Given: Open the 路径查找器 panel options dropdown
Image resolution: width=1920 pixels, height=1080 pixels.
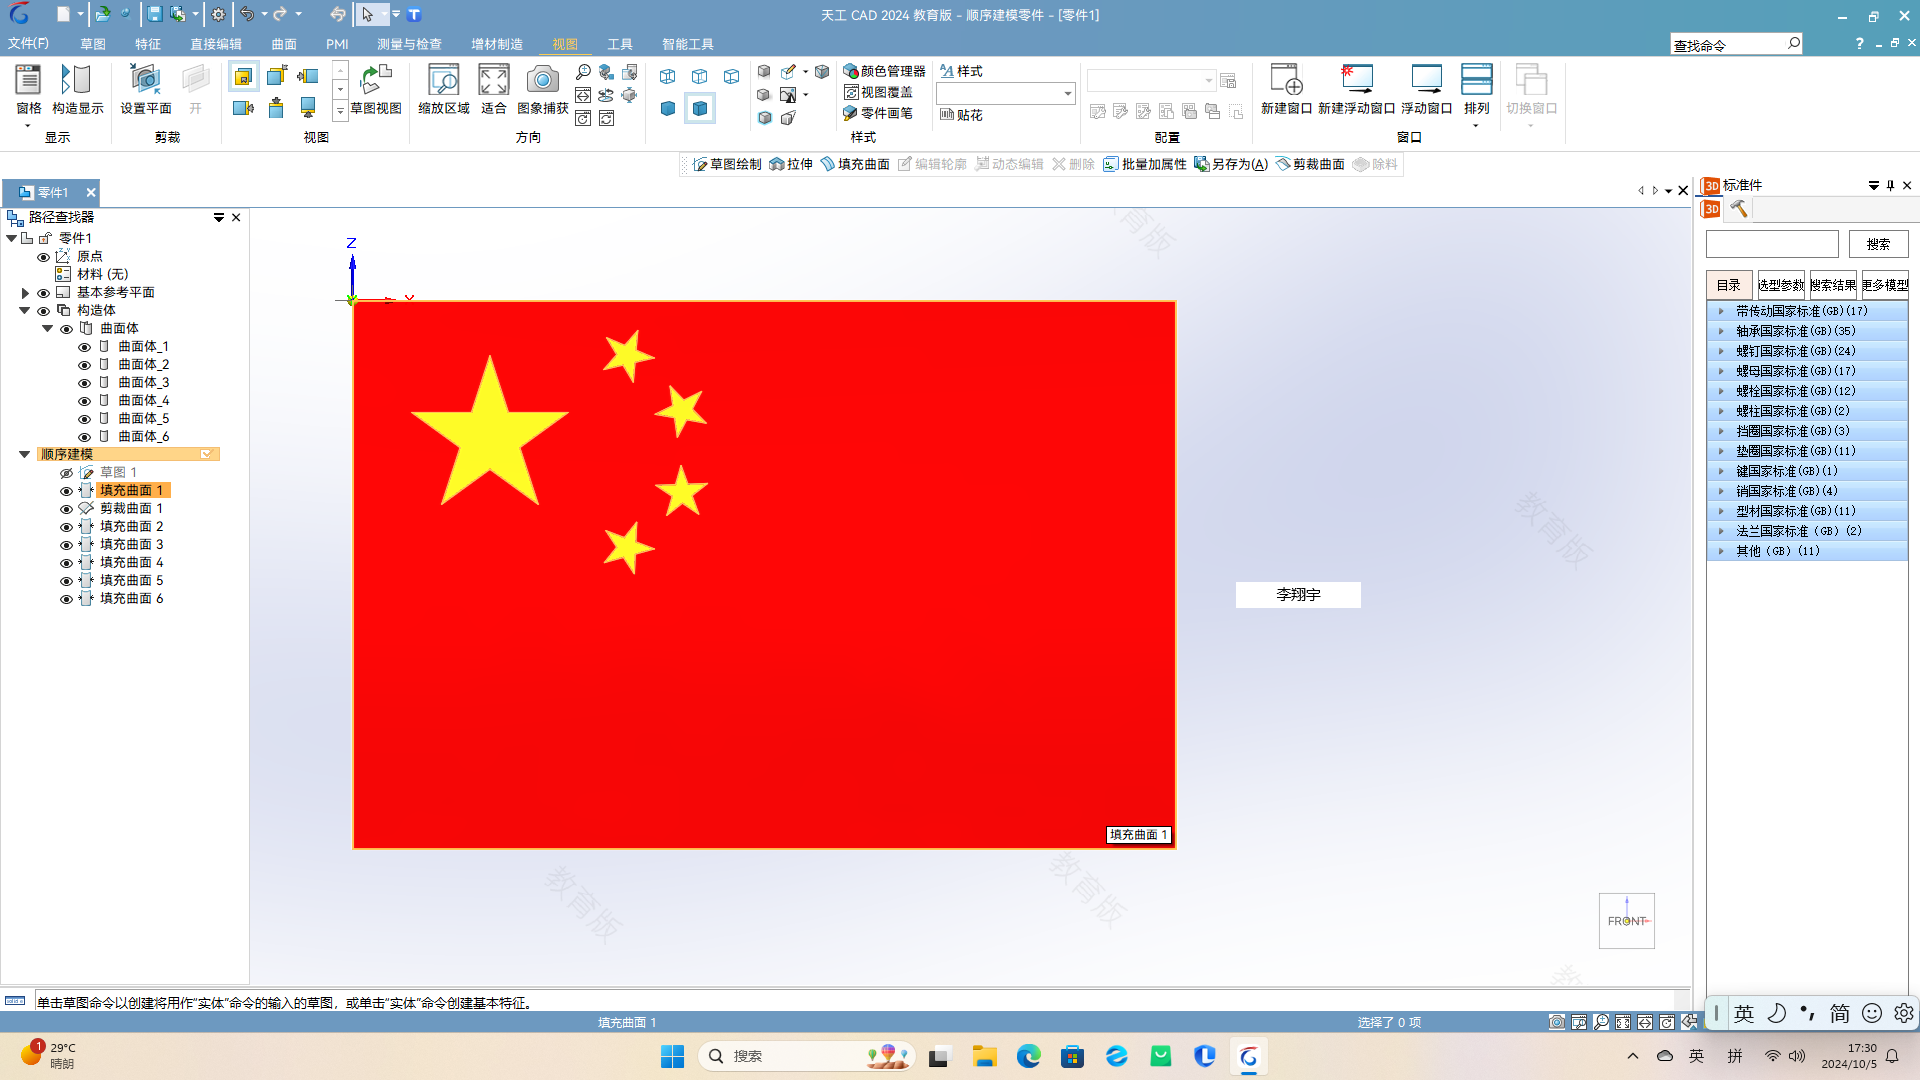Looking at the screenshot, I should 219,217.
